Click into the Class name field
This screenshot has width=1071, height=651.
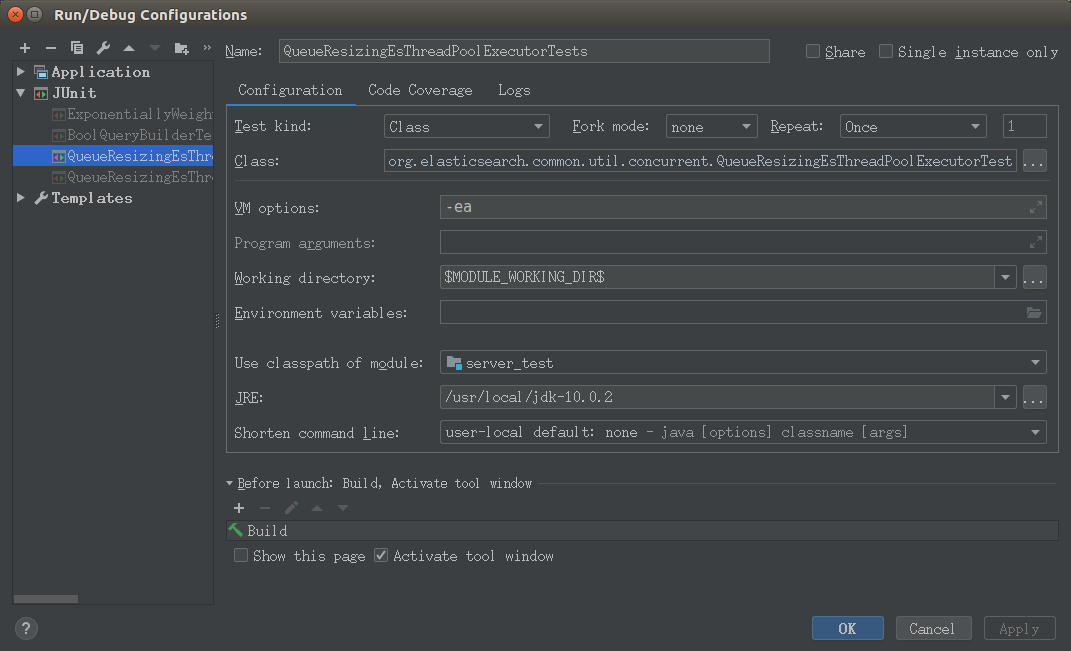point(700,161)
